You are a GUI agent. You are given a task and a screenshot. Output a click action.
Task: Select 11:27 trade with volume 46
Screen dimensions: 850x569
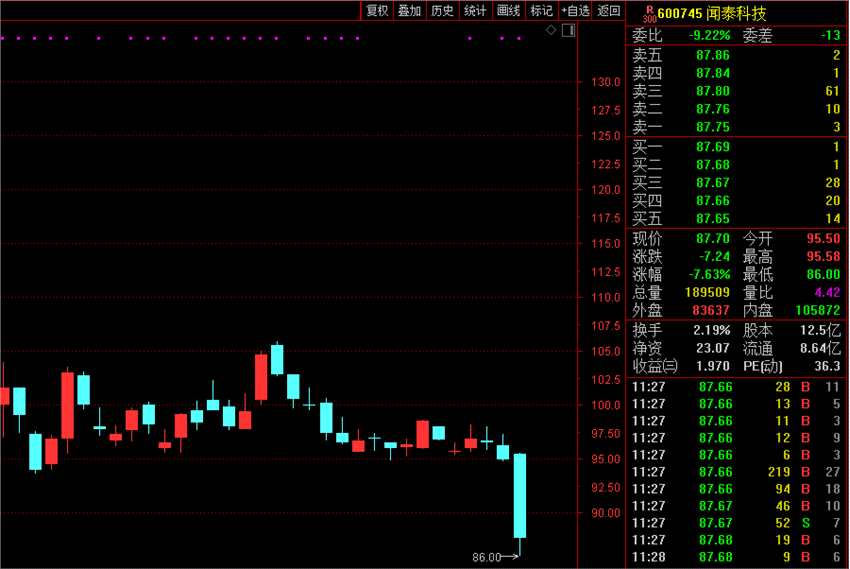736,506
